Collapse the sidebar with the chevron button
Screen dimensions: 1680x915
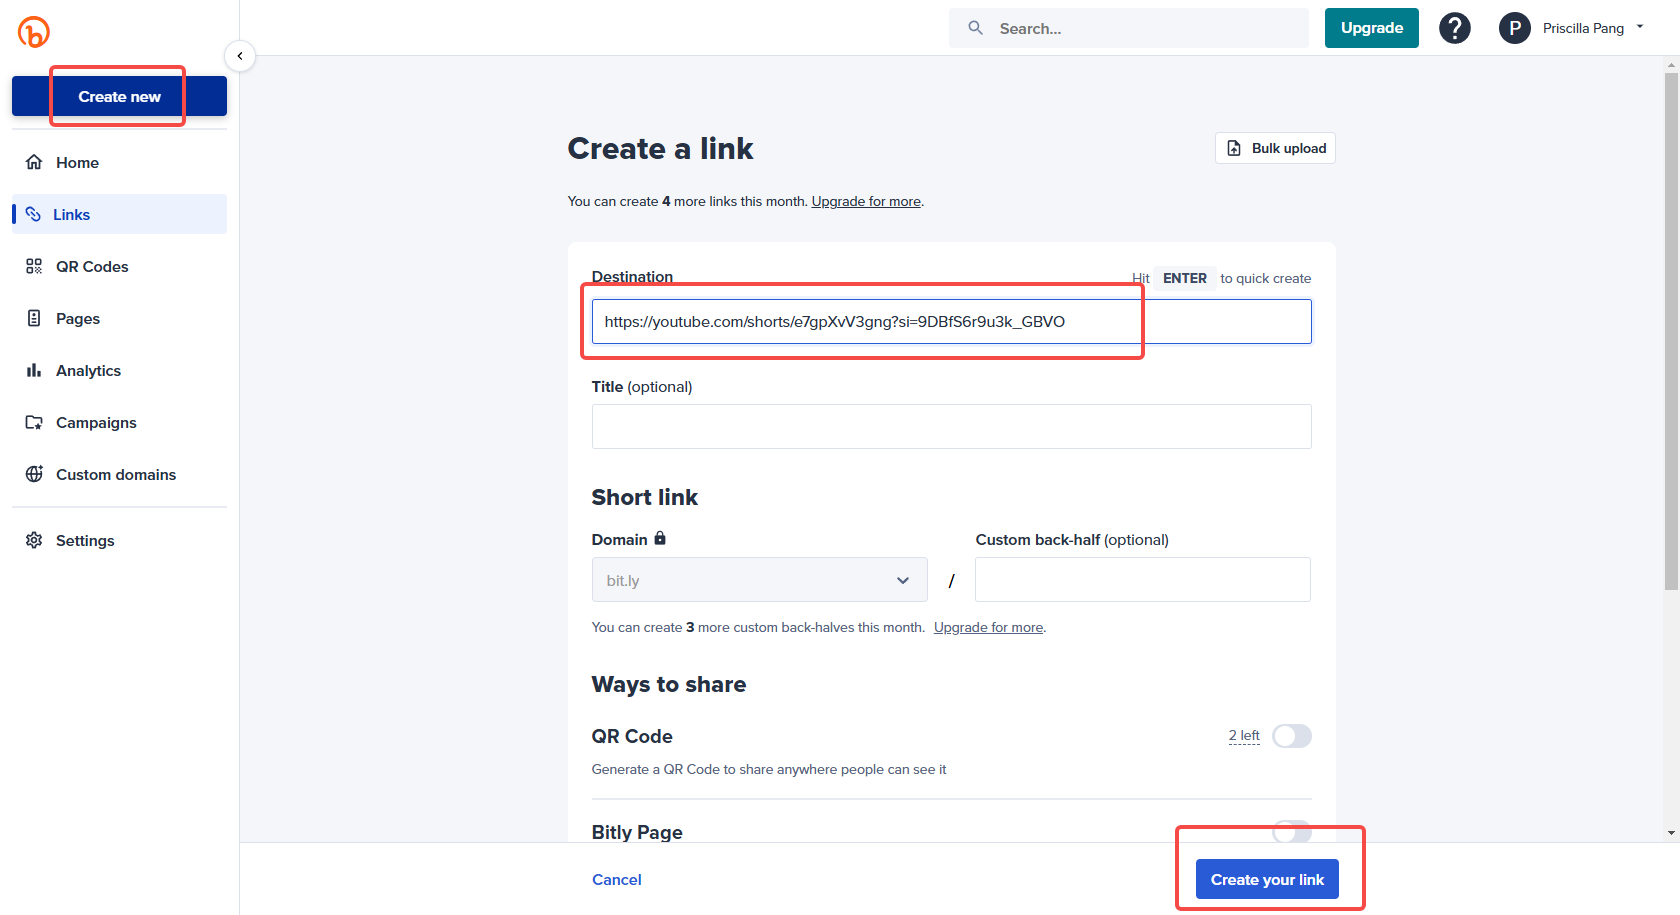click(240, 56)
